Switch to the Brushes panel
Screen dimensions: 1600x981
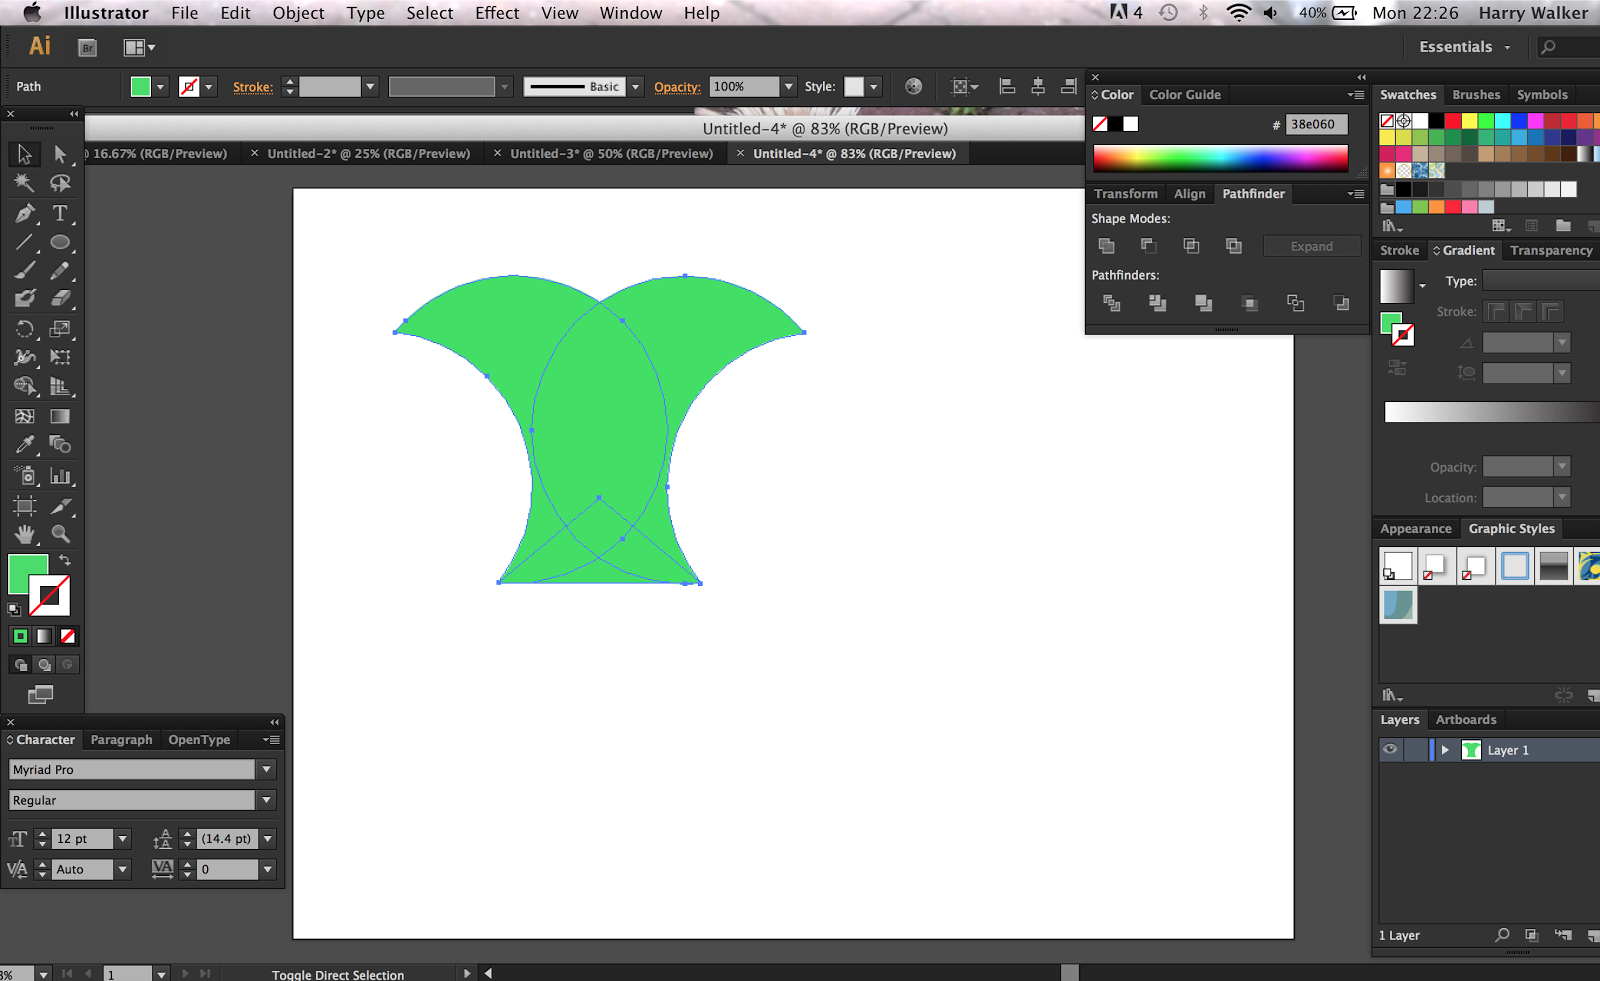point(1475,94)
